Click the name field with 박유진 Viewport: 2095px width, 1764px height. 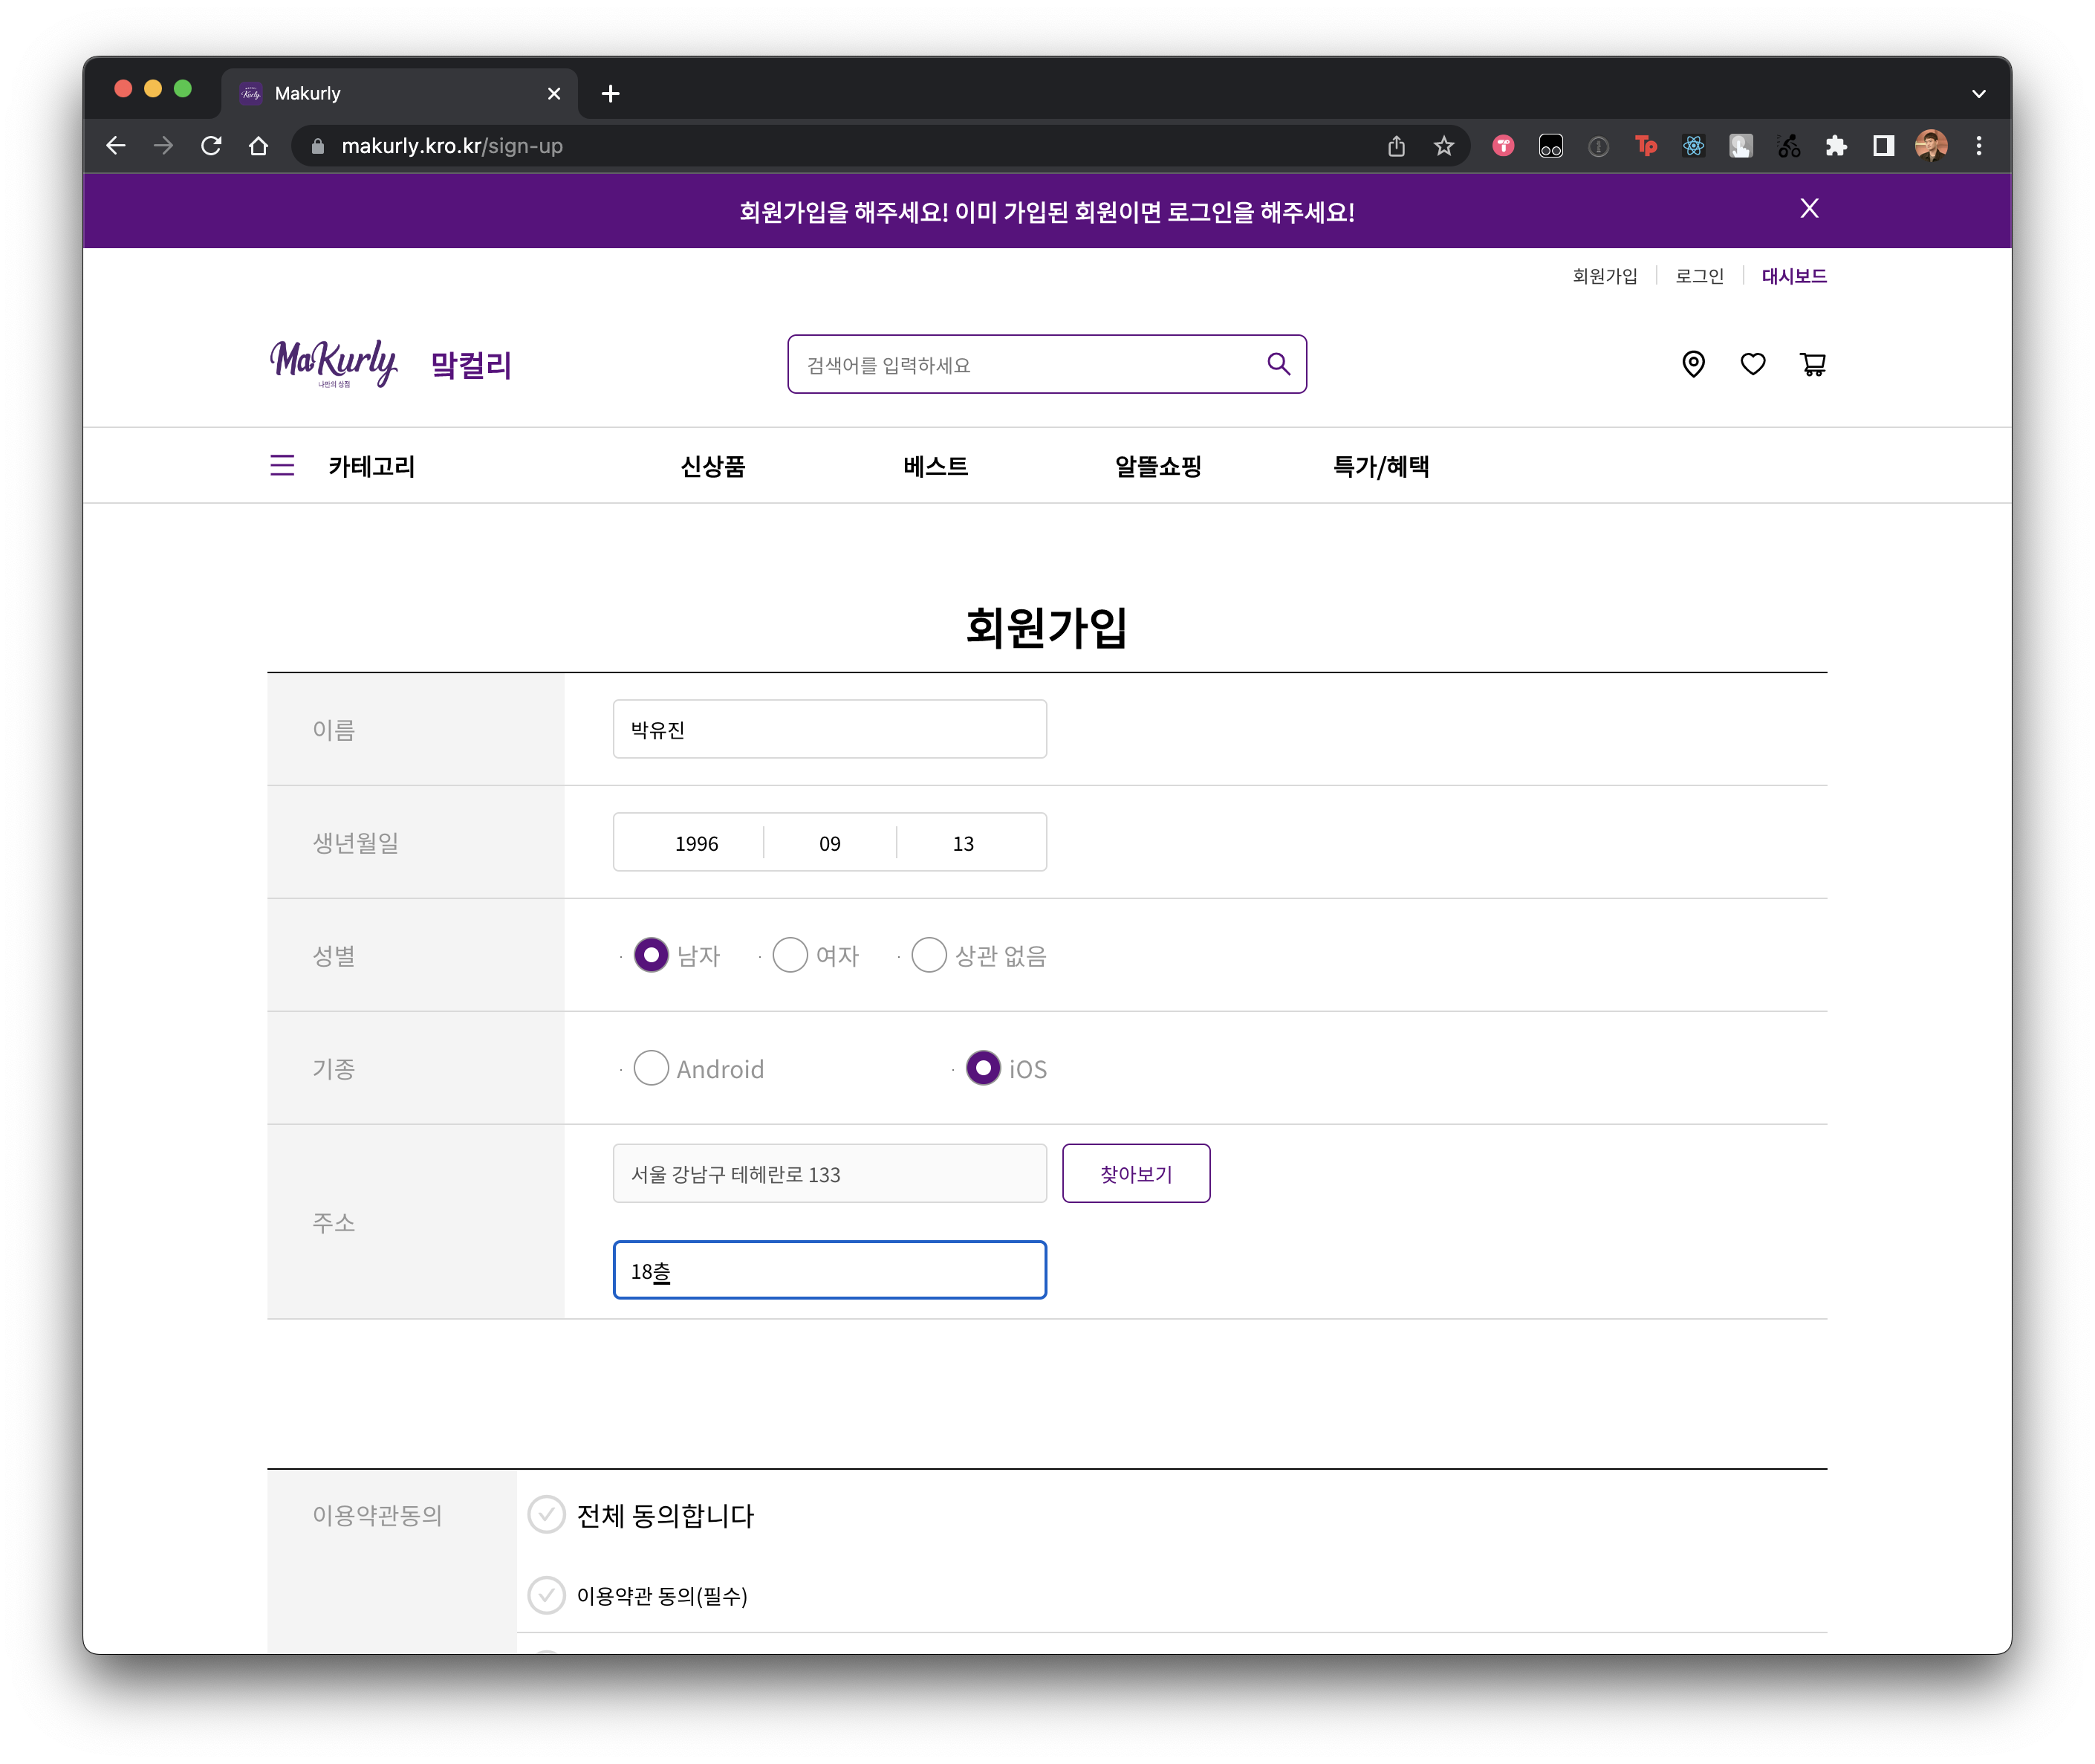[x=829, y=729]
